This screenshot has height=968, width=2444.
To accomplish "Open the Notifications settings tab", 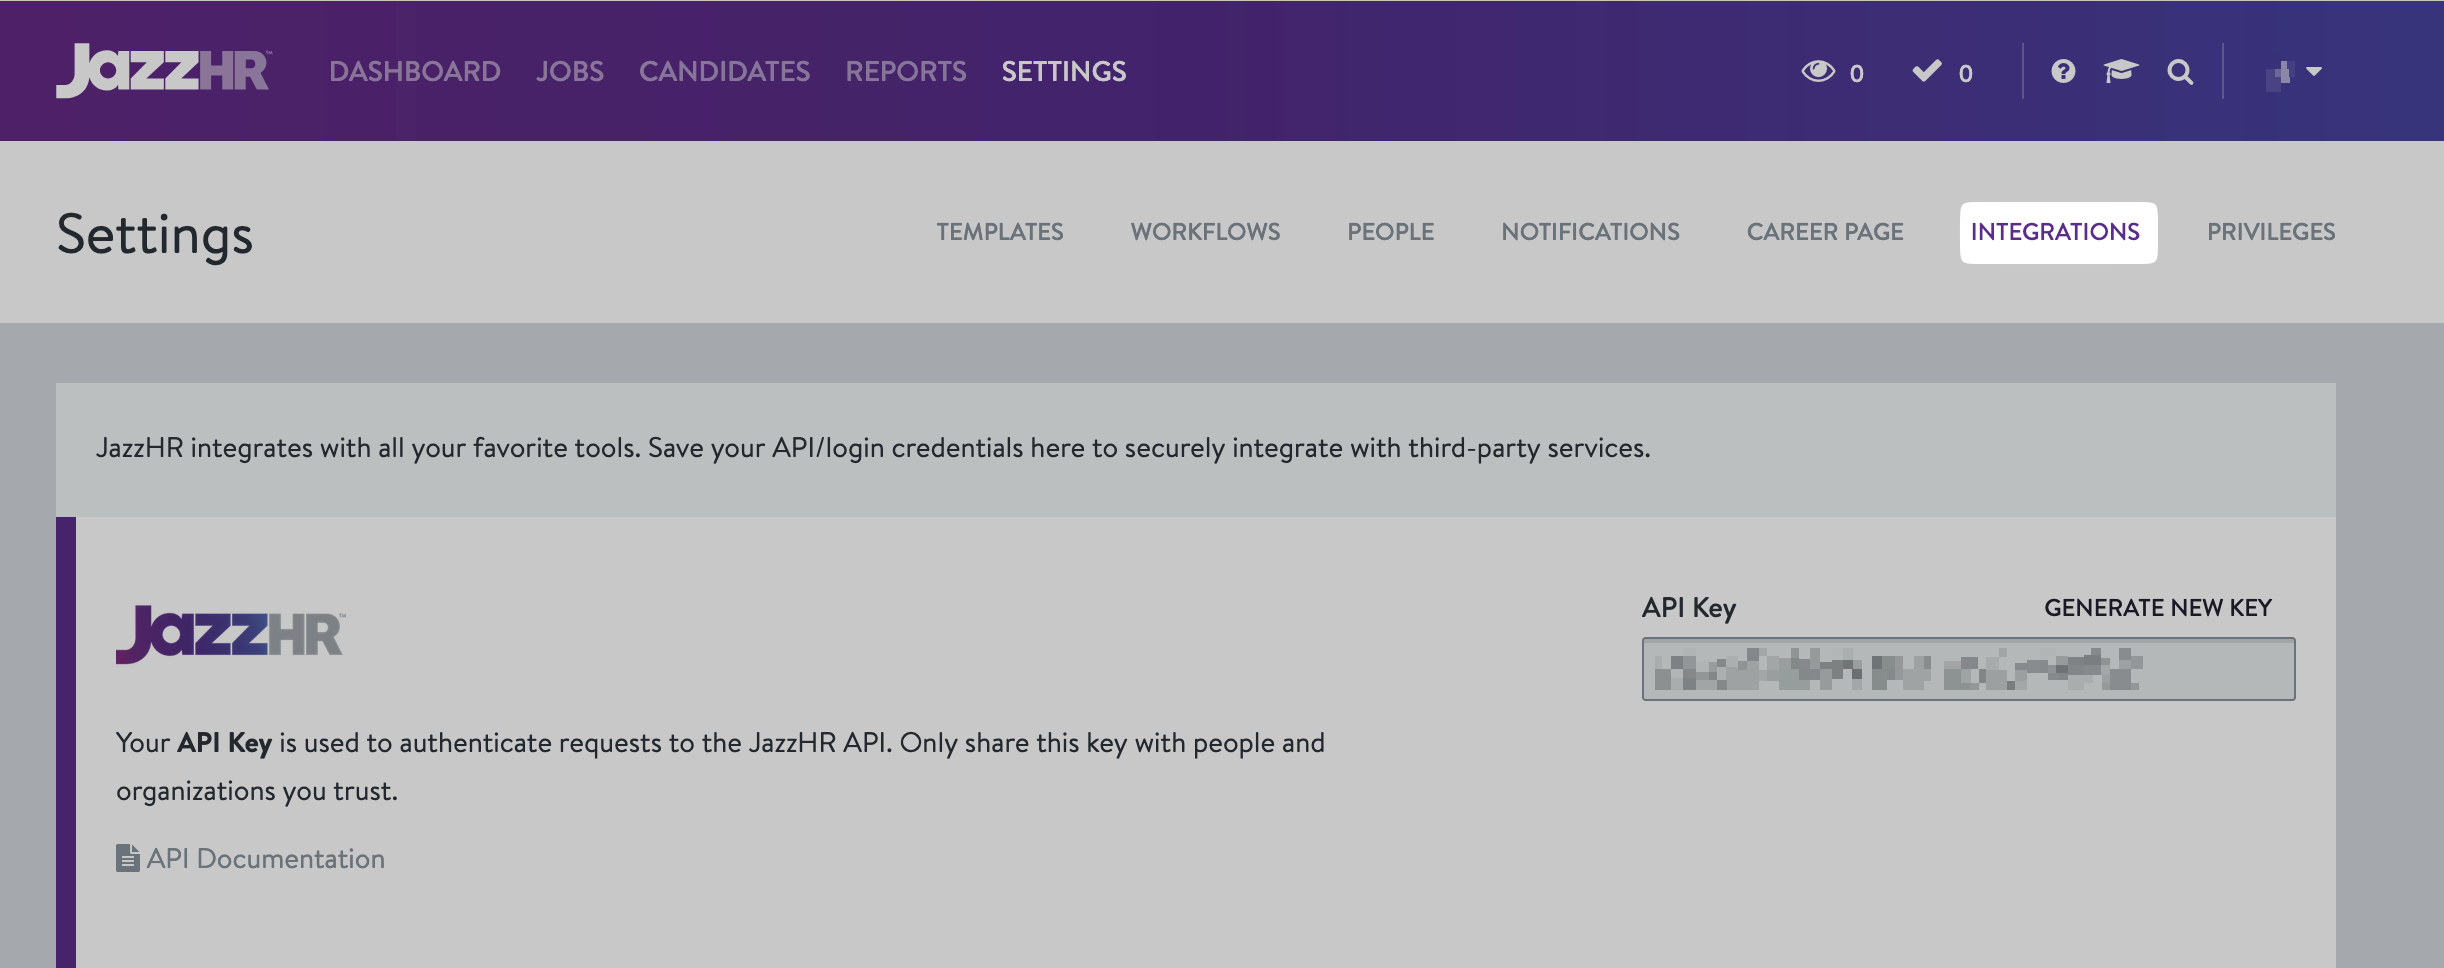I will coord(1590,232).
